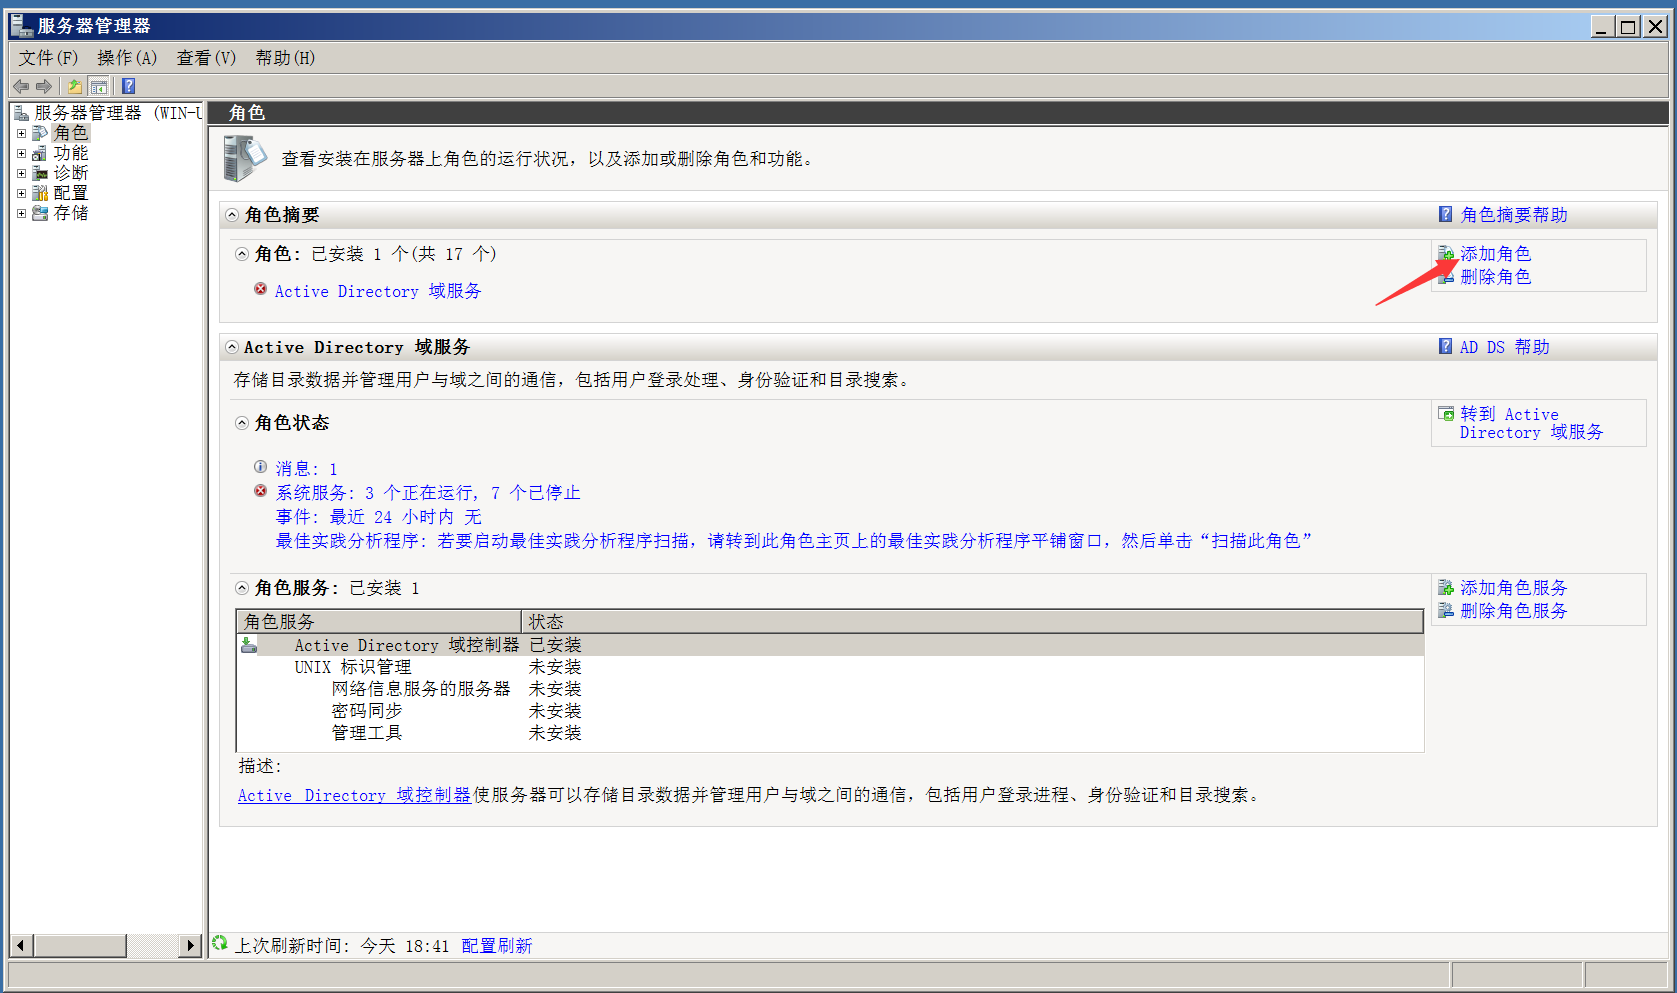Image resolution: width=1677 pixels, height=993 pixels.
Task: Click the 添加角色 icon
Action: [1446, 254]
